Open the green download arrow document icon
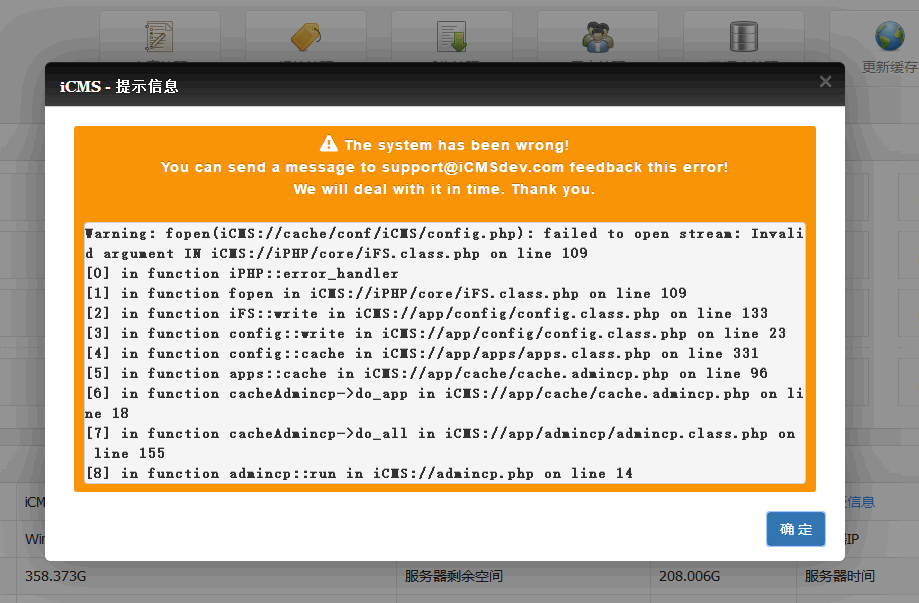This screenshot has width=919, height=603. 451,36
